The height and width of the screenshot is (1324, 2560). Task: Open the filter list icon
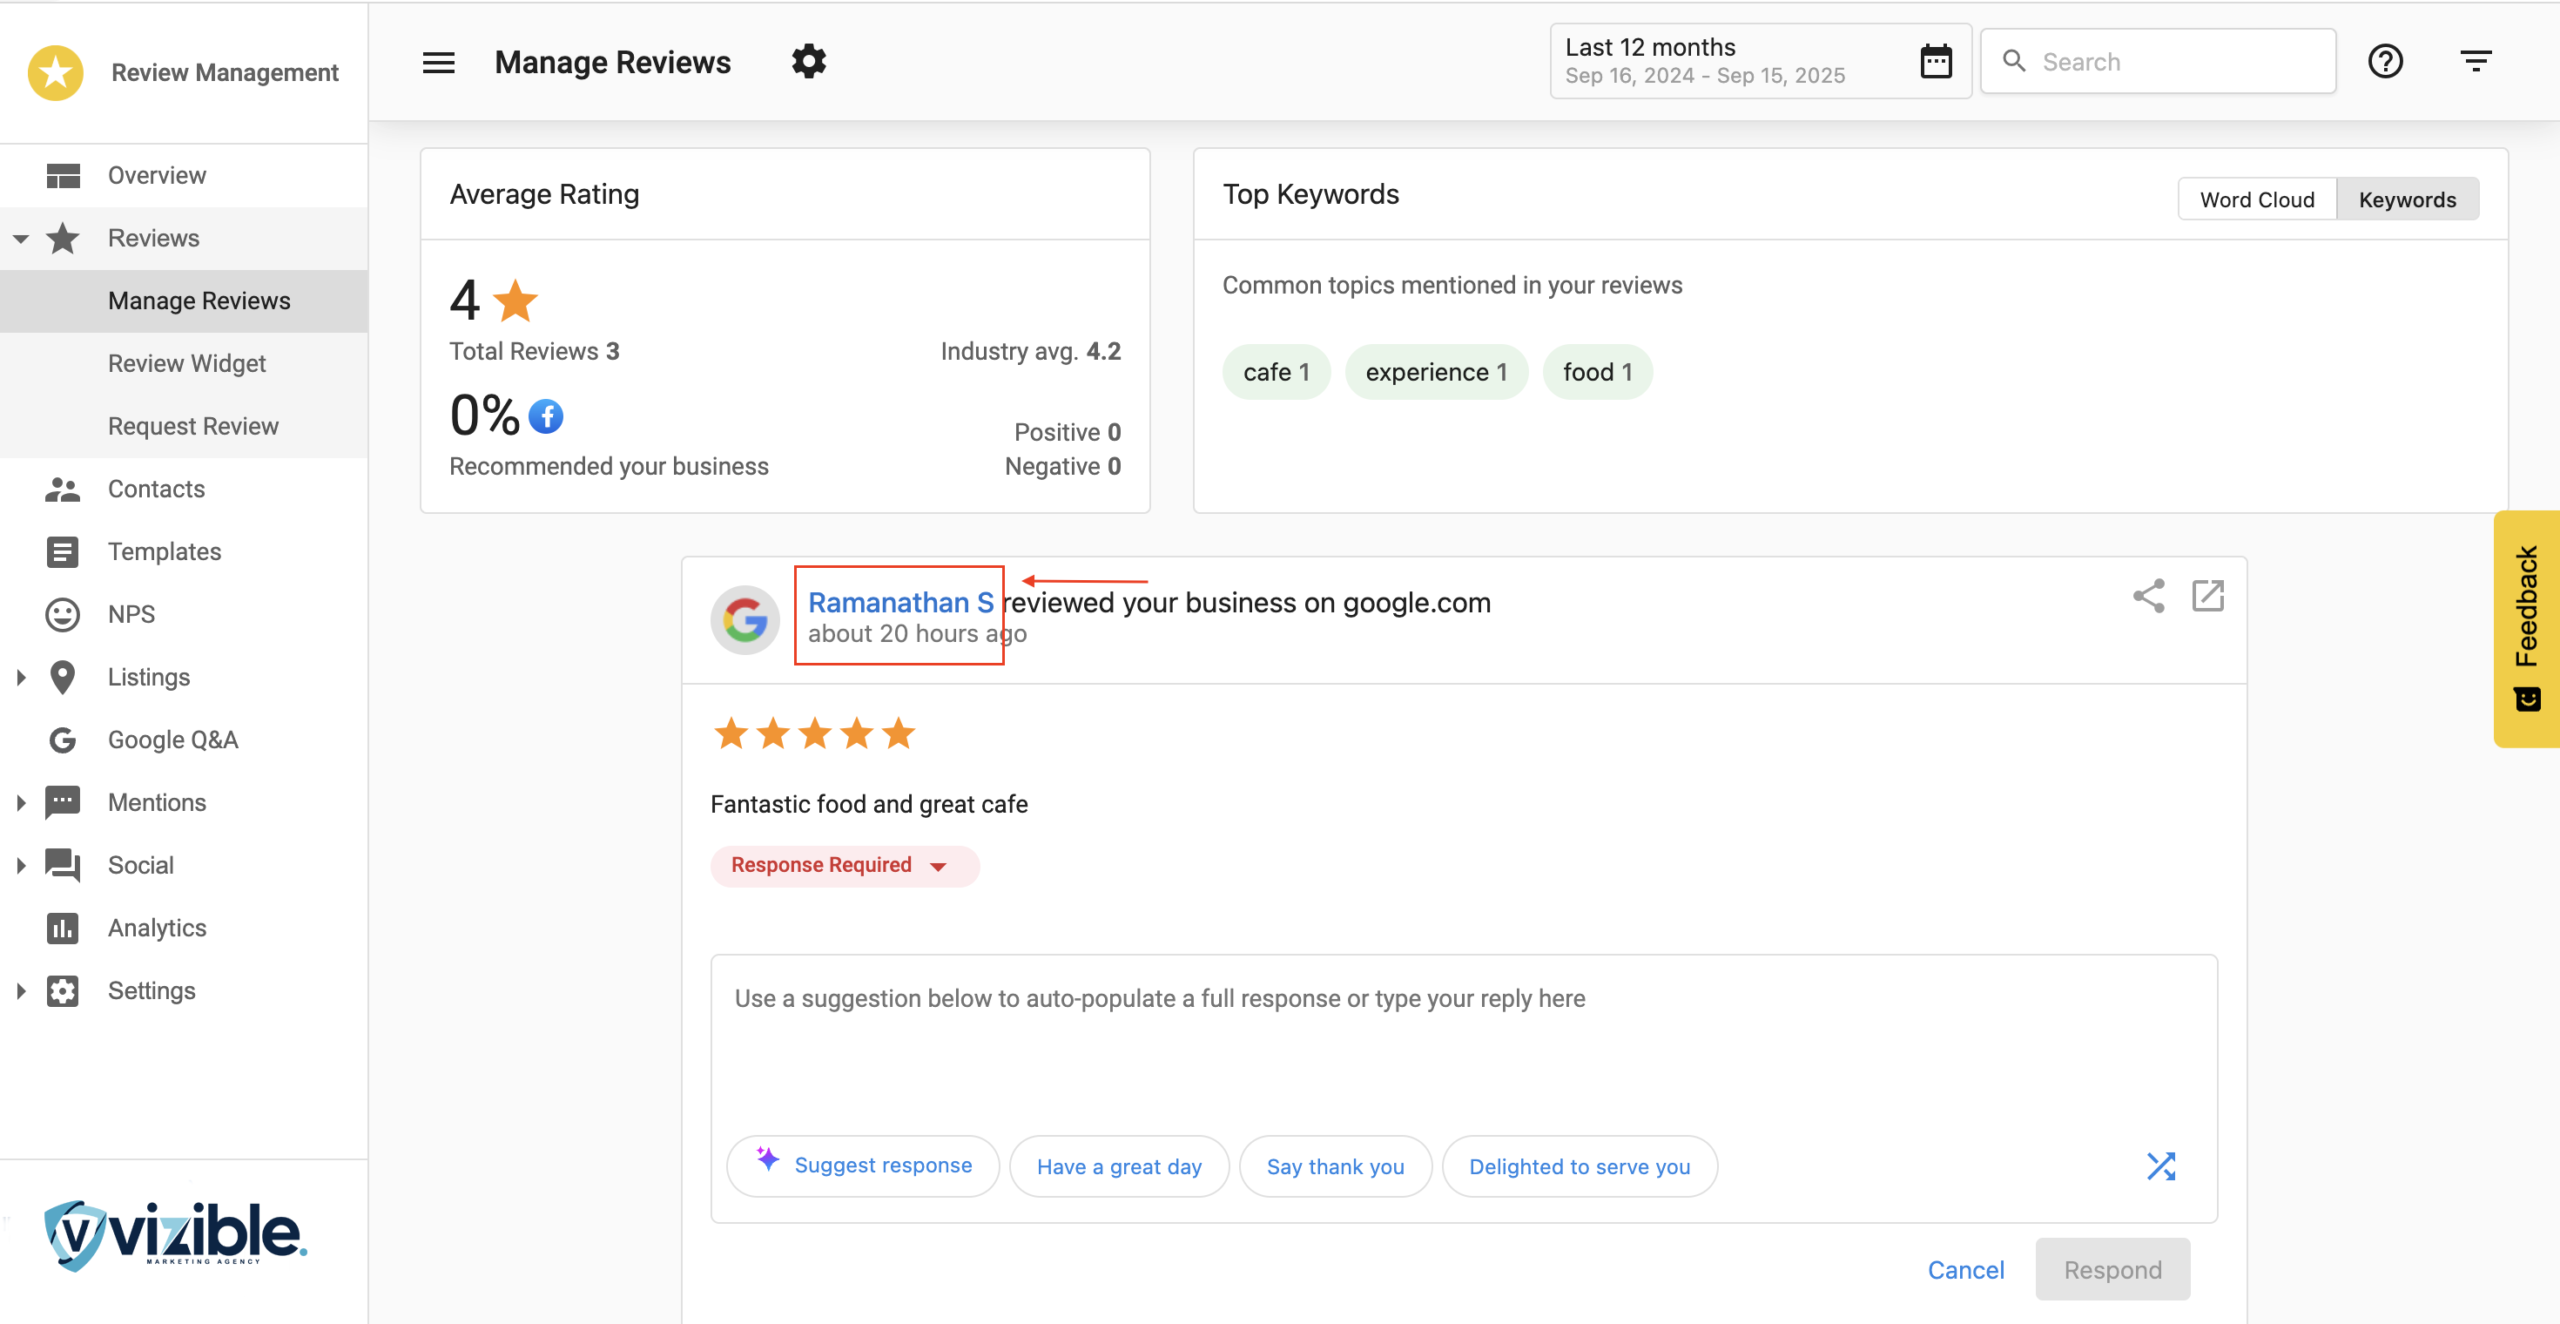coord(2475,62)
